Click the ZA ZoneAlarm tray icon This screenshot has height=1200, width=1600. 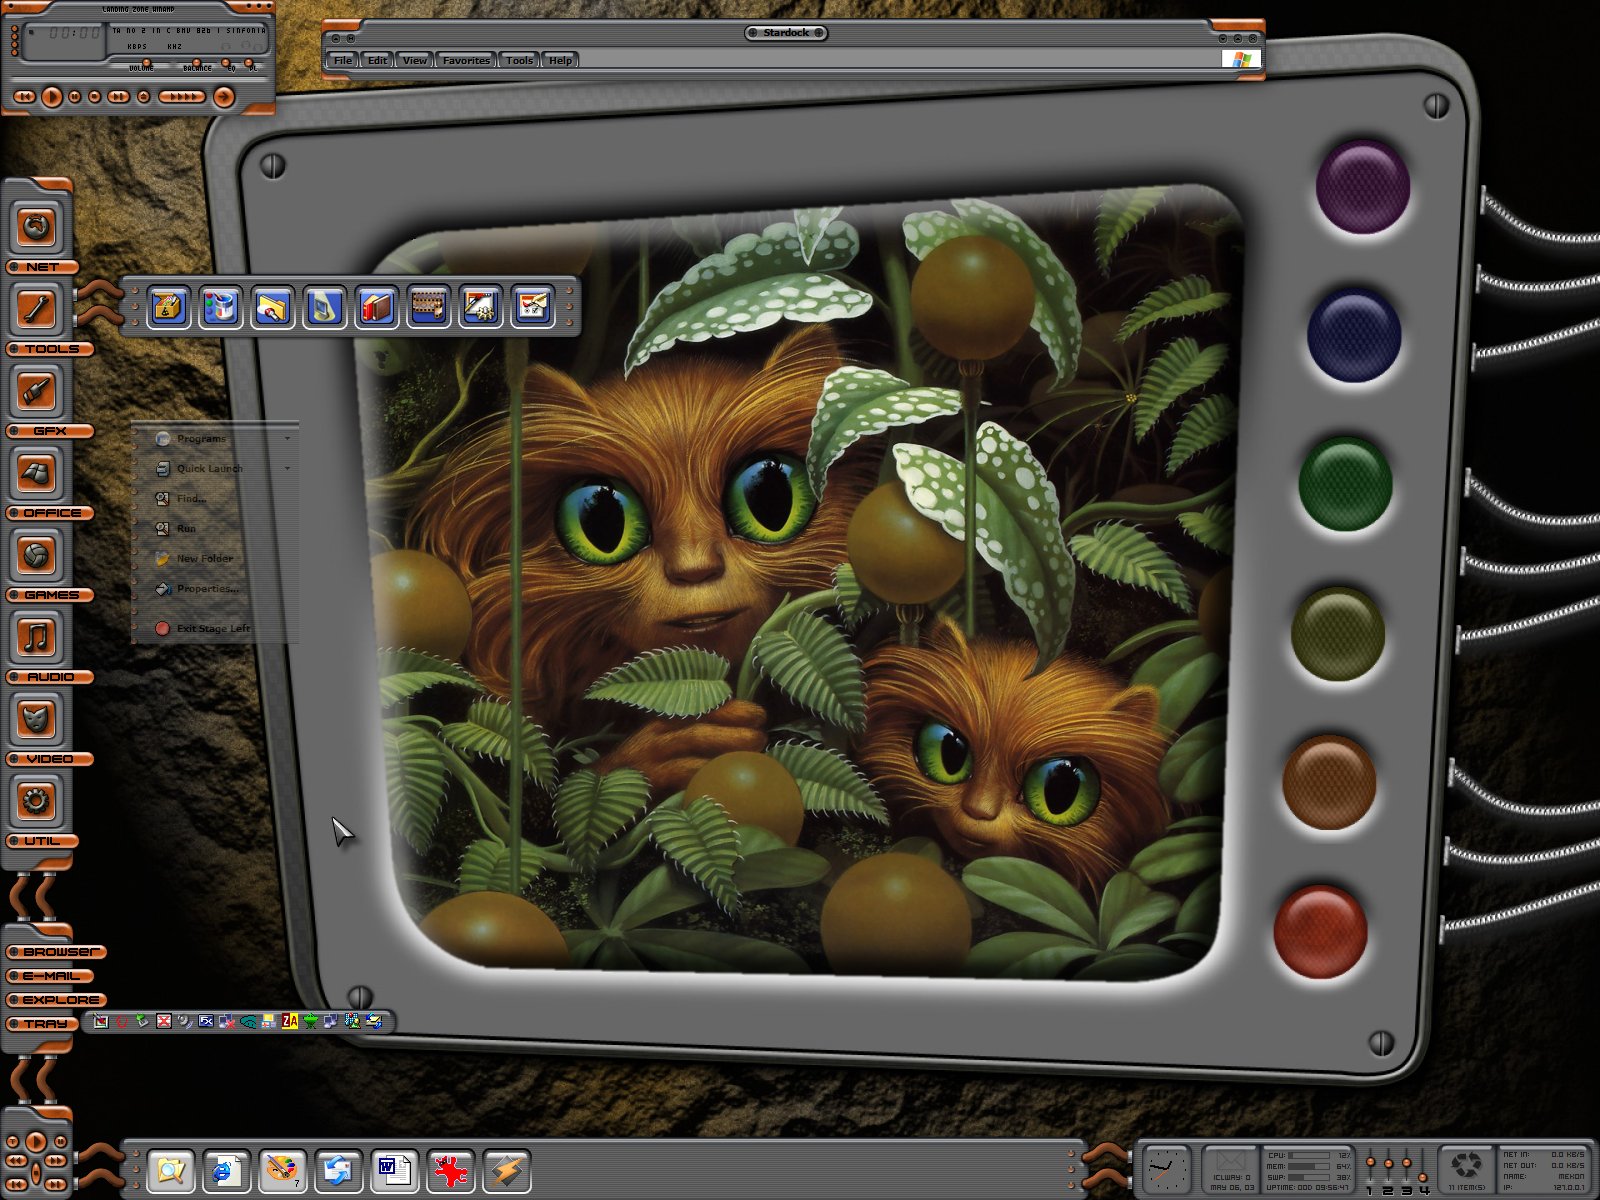pyautogui.click(x=290, y=1021)
